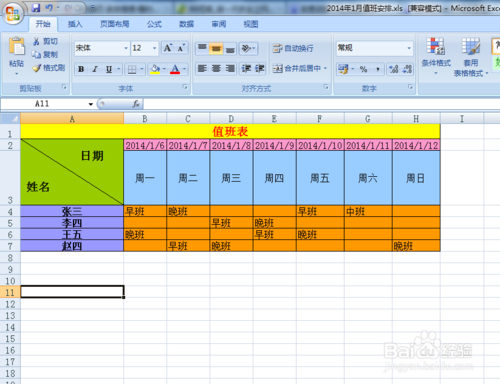
Task: Select cell containing 张三
Action: 72,211
